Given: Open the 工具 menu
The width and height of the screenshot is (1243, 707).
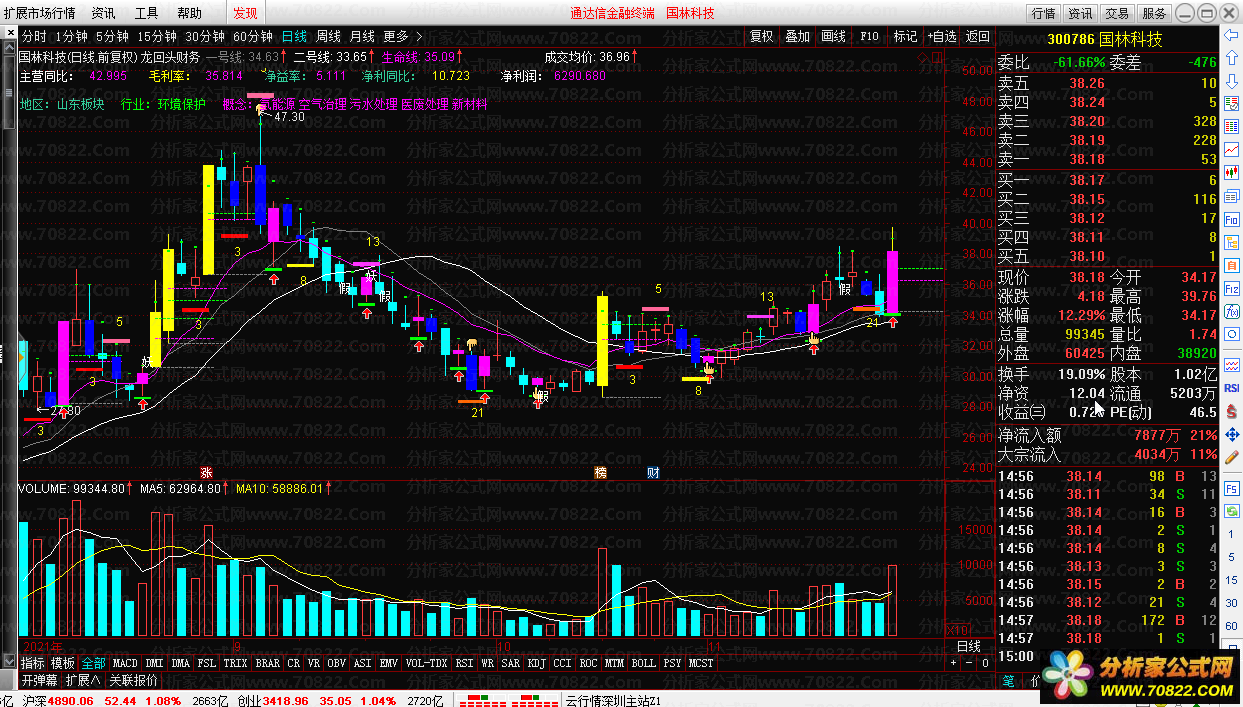Looking at the screenshot, I should [x=146, y=13].
